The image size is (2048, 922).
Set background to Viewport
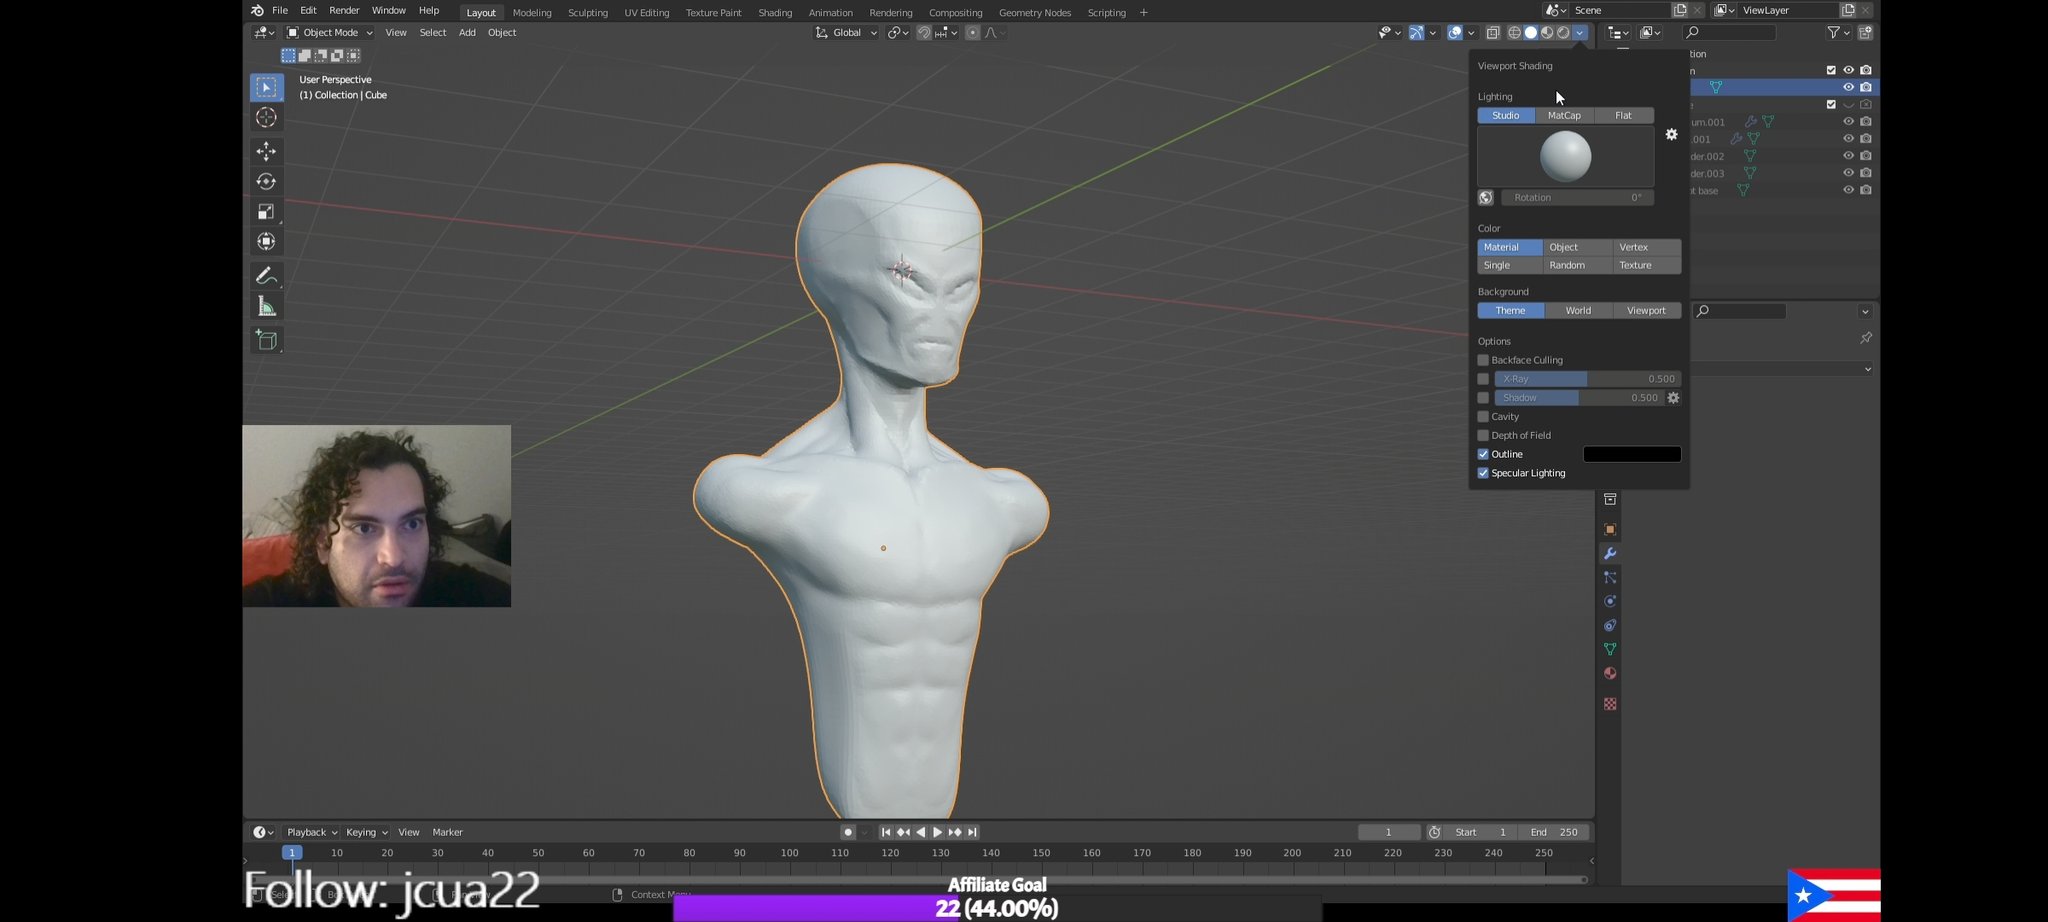tap(1646, 311)
